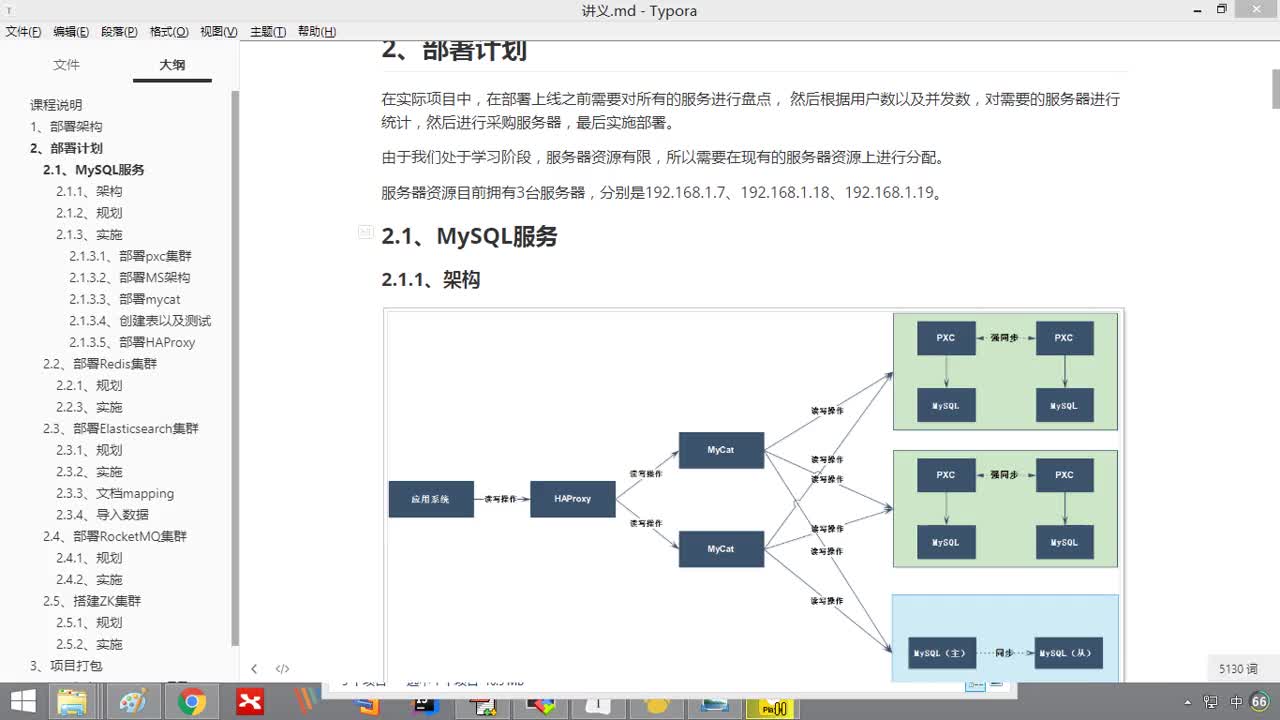Jump to 2.1.3.2、部署MS架构

129,278
